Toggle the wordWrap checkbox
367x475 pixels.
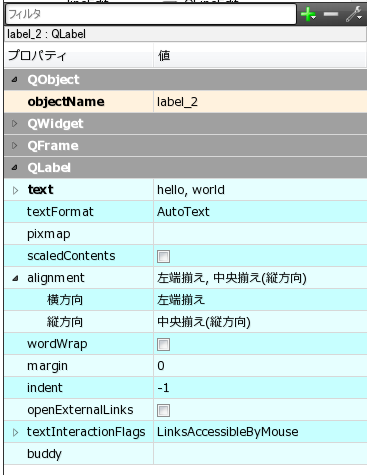163,344
